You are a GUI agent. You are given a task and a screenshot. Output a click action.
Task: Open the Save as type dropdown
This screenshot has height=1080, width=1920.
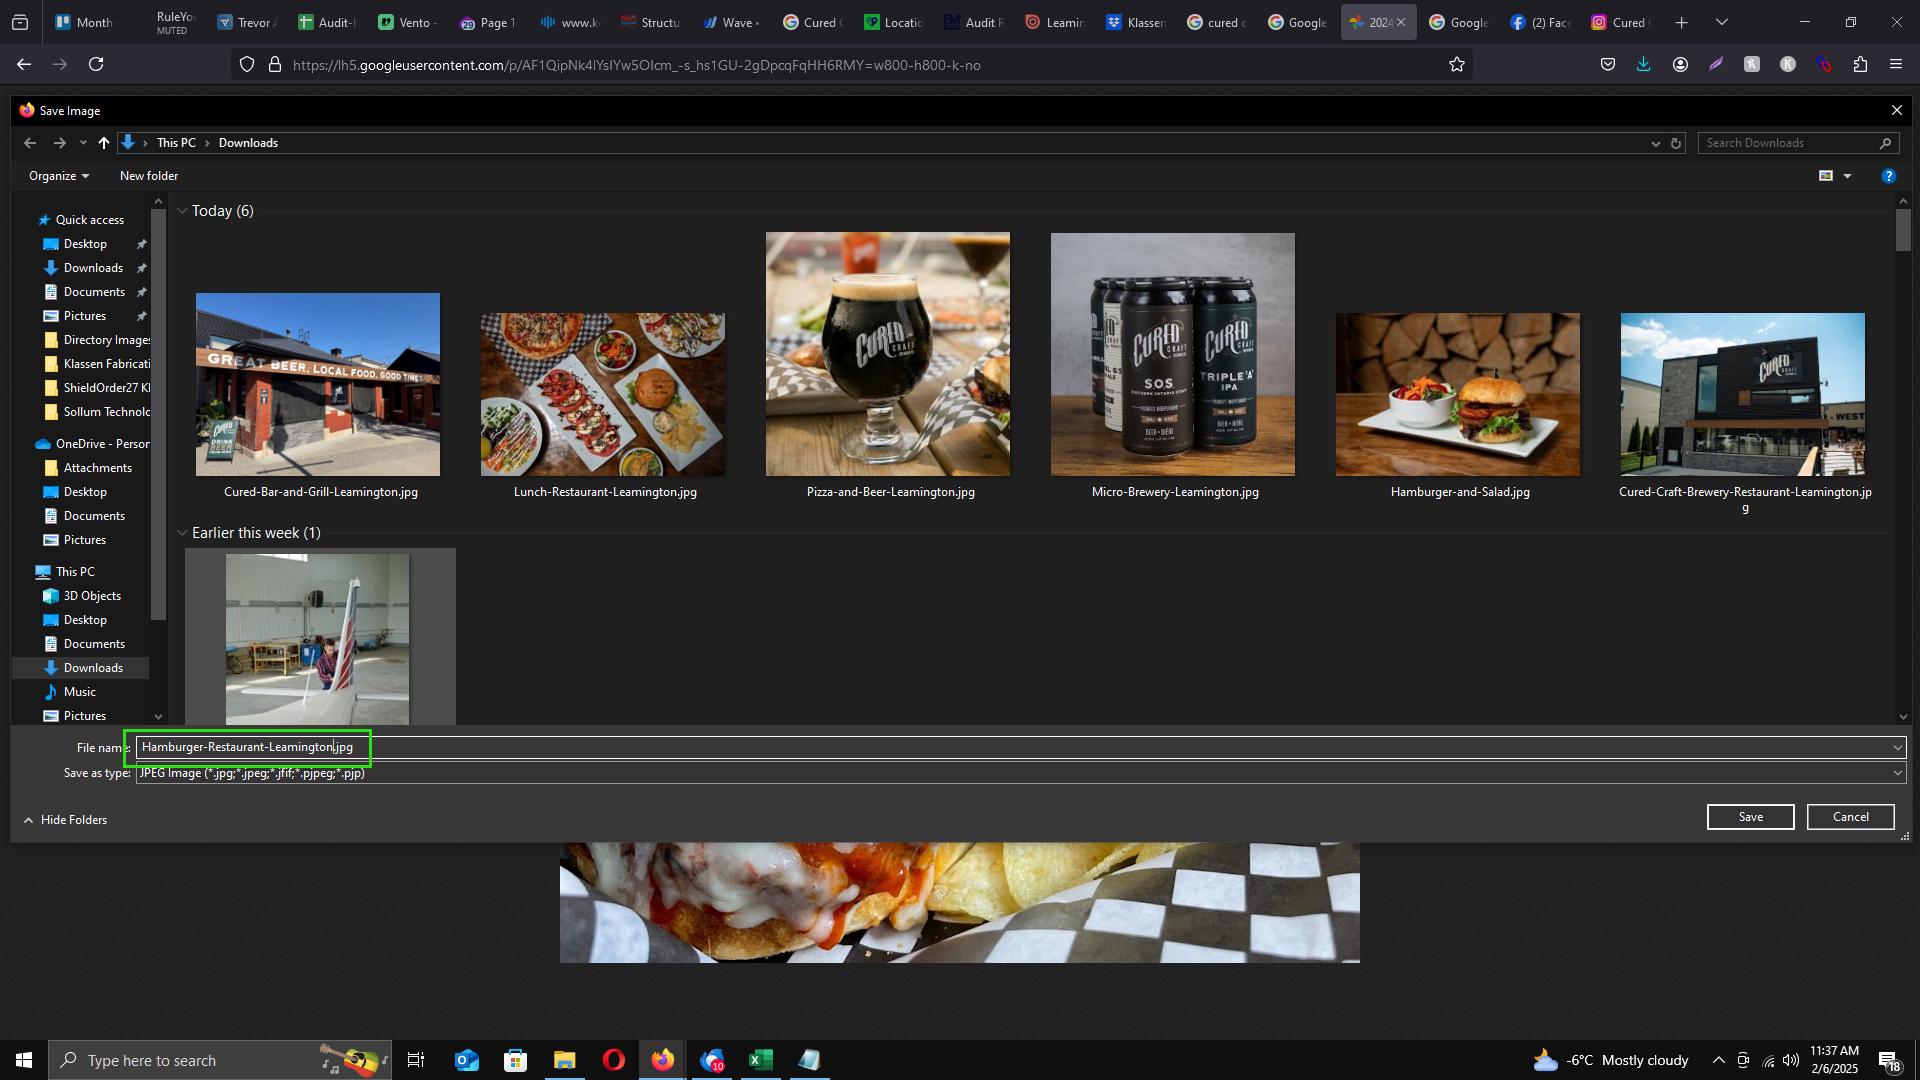click(x=1897, y=773)
